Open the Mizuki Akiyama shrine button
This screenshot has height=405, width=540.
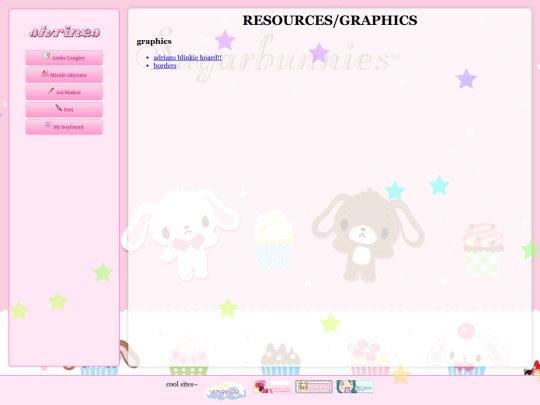point(64,75)
